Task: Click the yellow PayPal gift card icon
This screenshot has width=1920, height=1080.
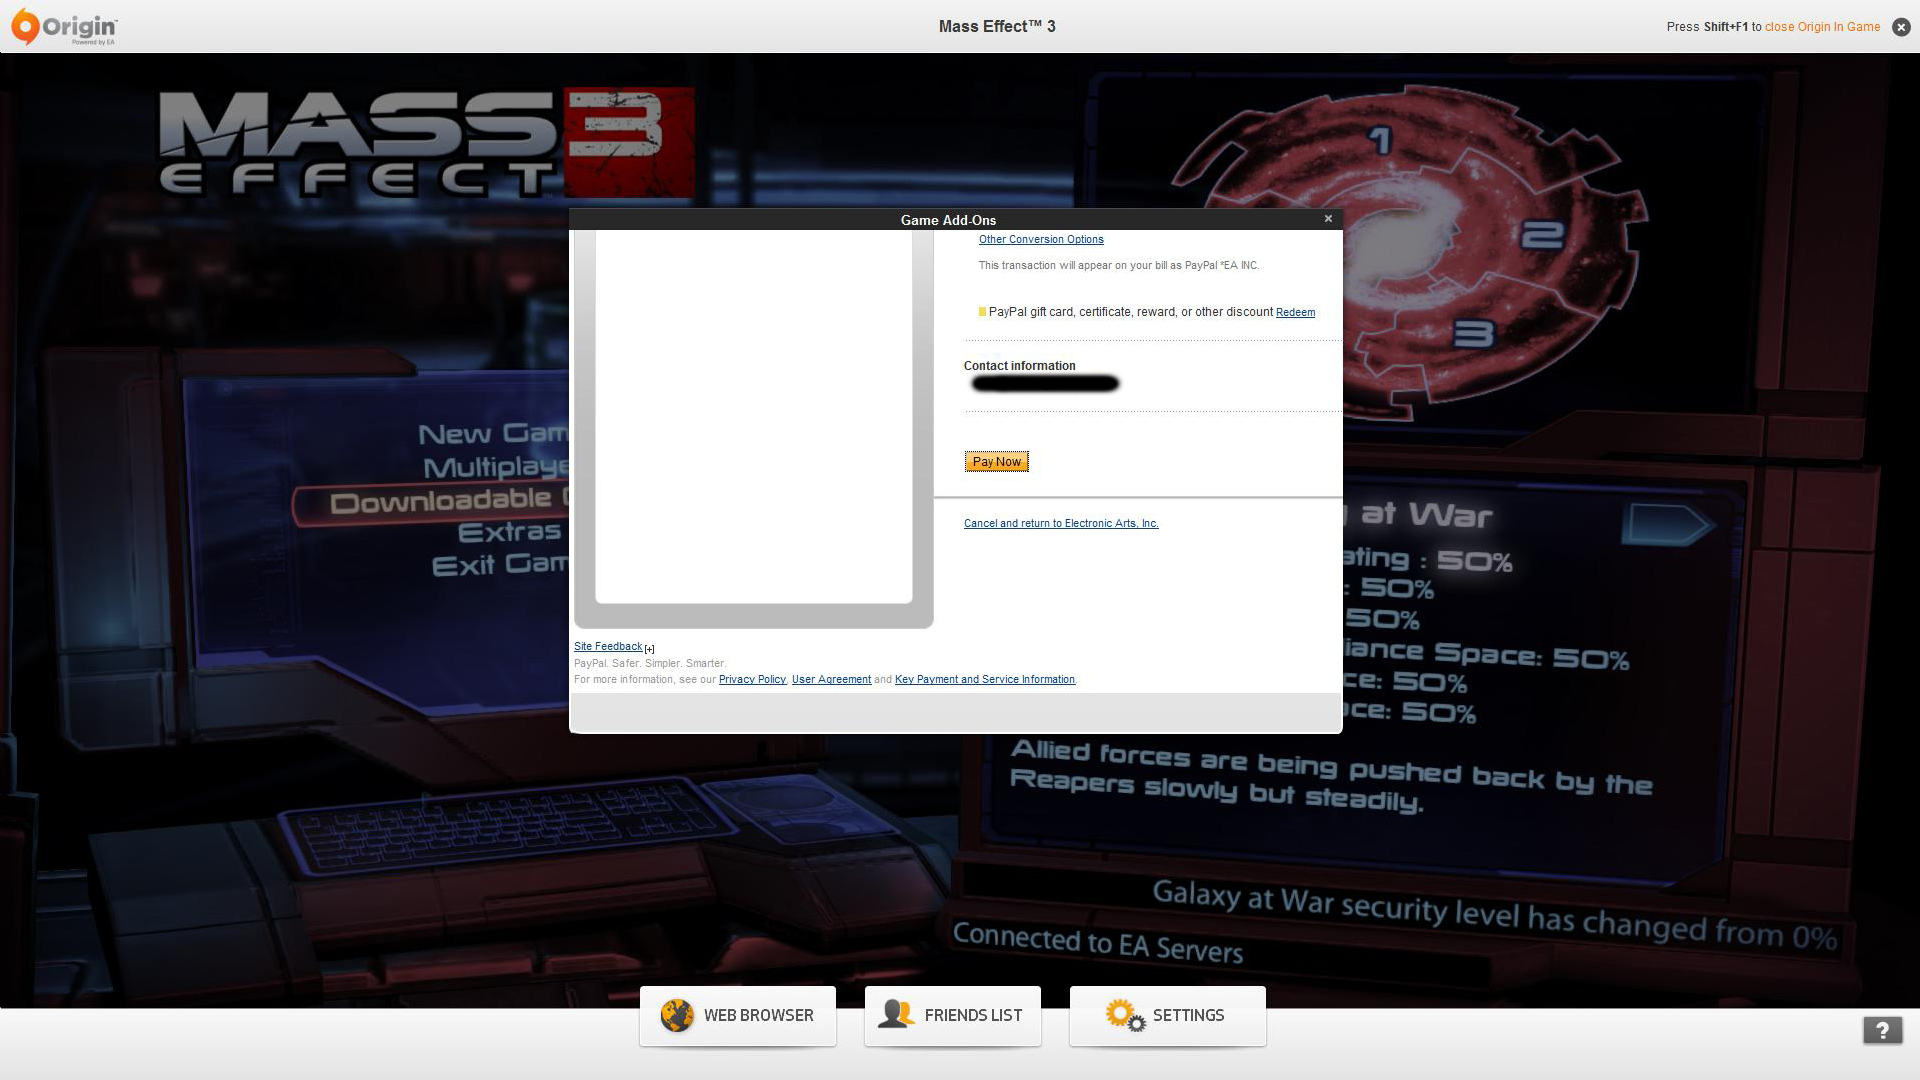Action: pos(982,312)
